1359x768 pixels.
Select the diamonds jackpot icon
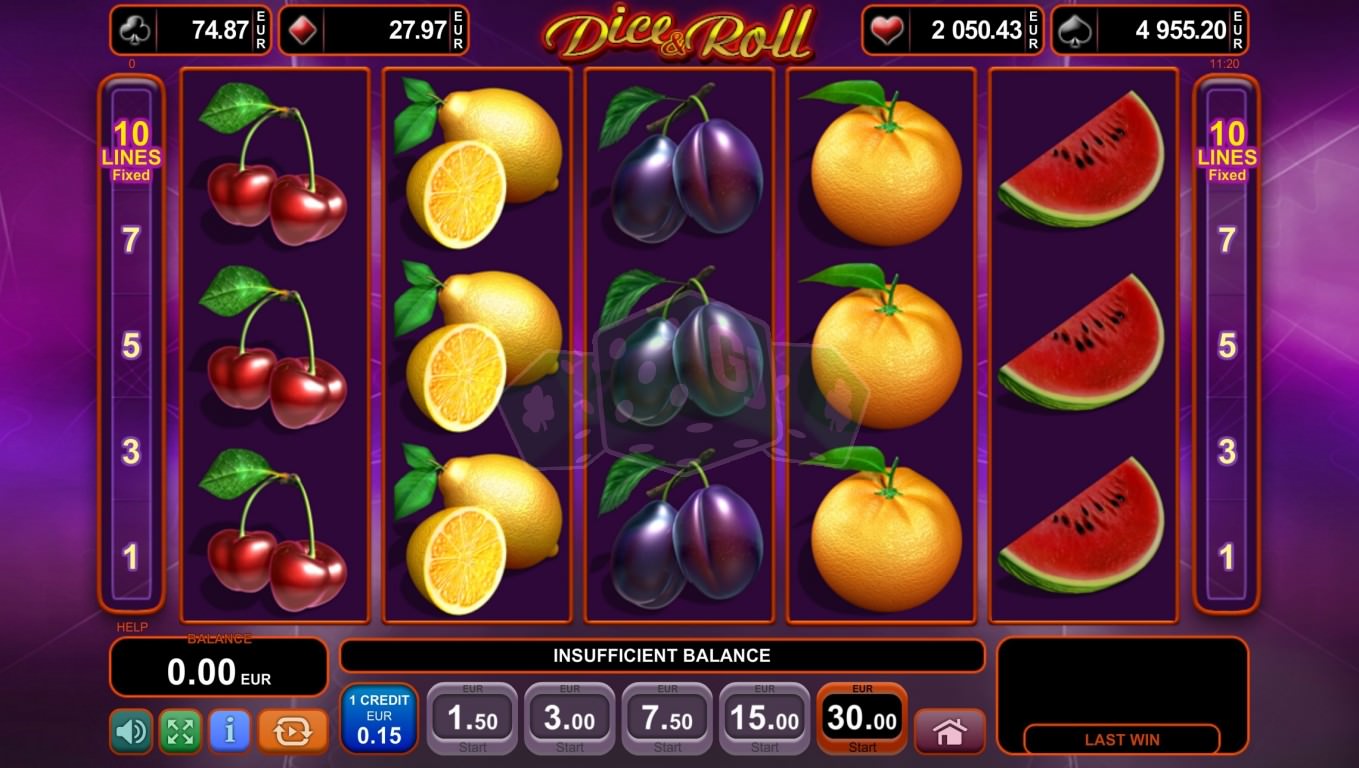pyautogui.click(x=303, y=30)
